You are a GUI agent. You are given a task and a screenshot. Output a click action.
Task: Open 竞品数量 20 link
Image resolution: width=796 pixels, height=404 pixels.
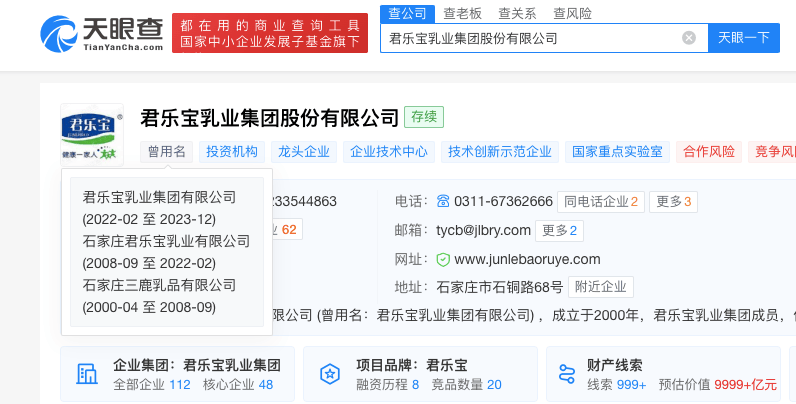pyautogui.click(x=467, y=385)
